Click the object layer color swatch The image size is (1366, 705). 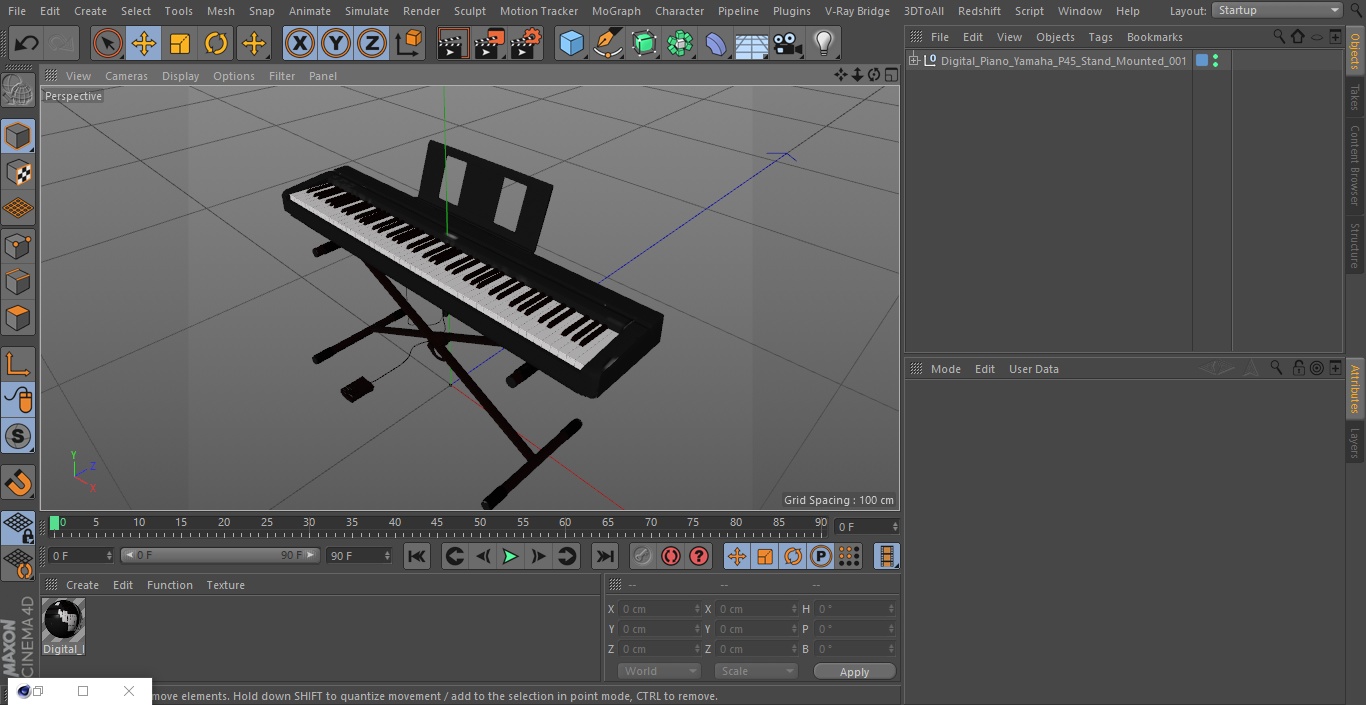coord(1202,61)
